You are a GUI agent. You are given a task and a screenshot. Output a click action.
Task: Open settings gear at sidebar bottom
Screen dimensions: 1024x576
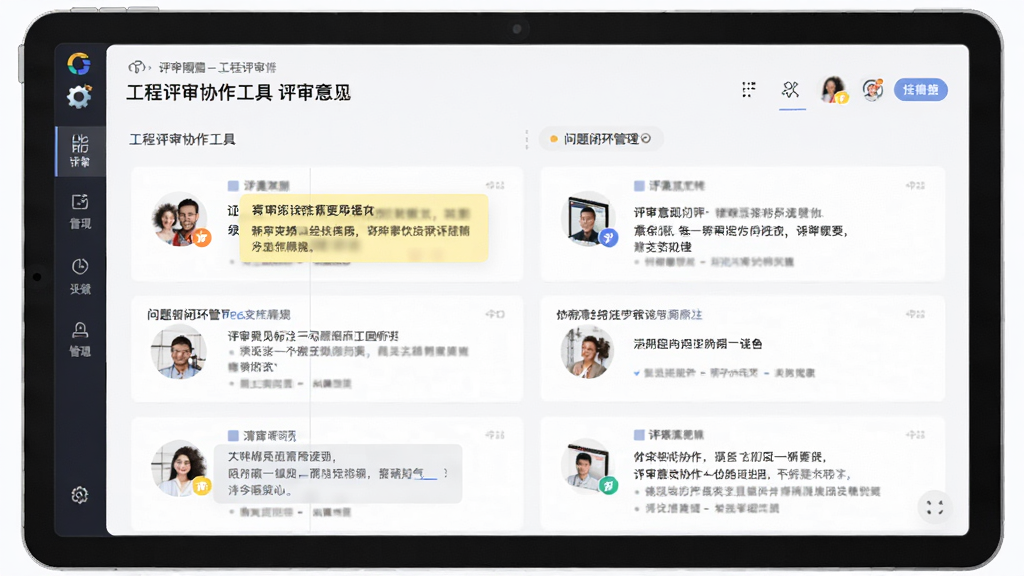80,495
